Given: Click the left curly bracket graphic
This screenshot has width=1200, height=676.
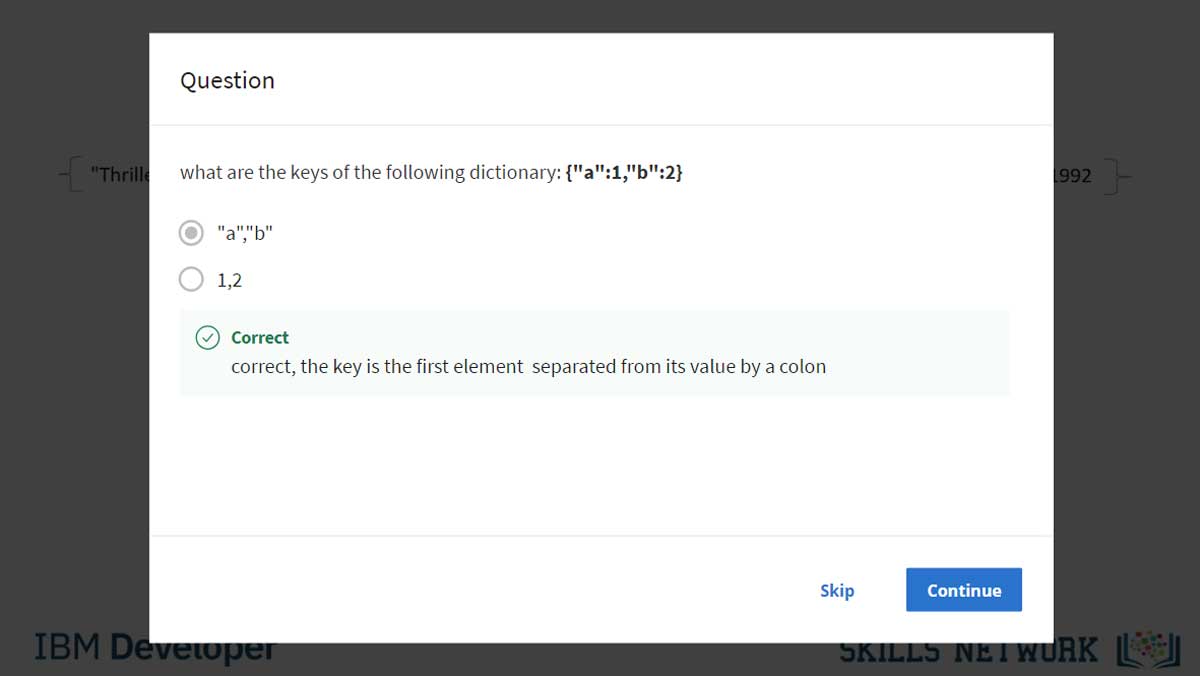Looking at the screenshot, I should 70,178.
